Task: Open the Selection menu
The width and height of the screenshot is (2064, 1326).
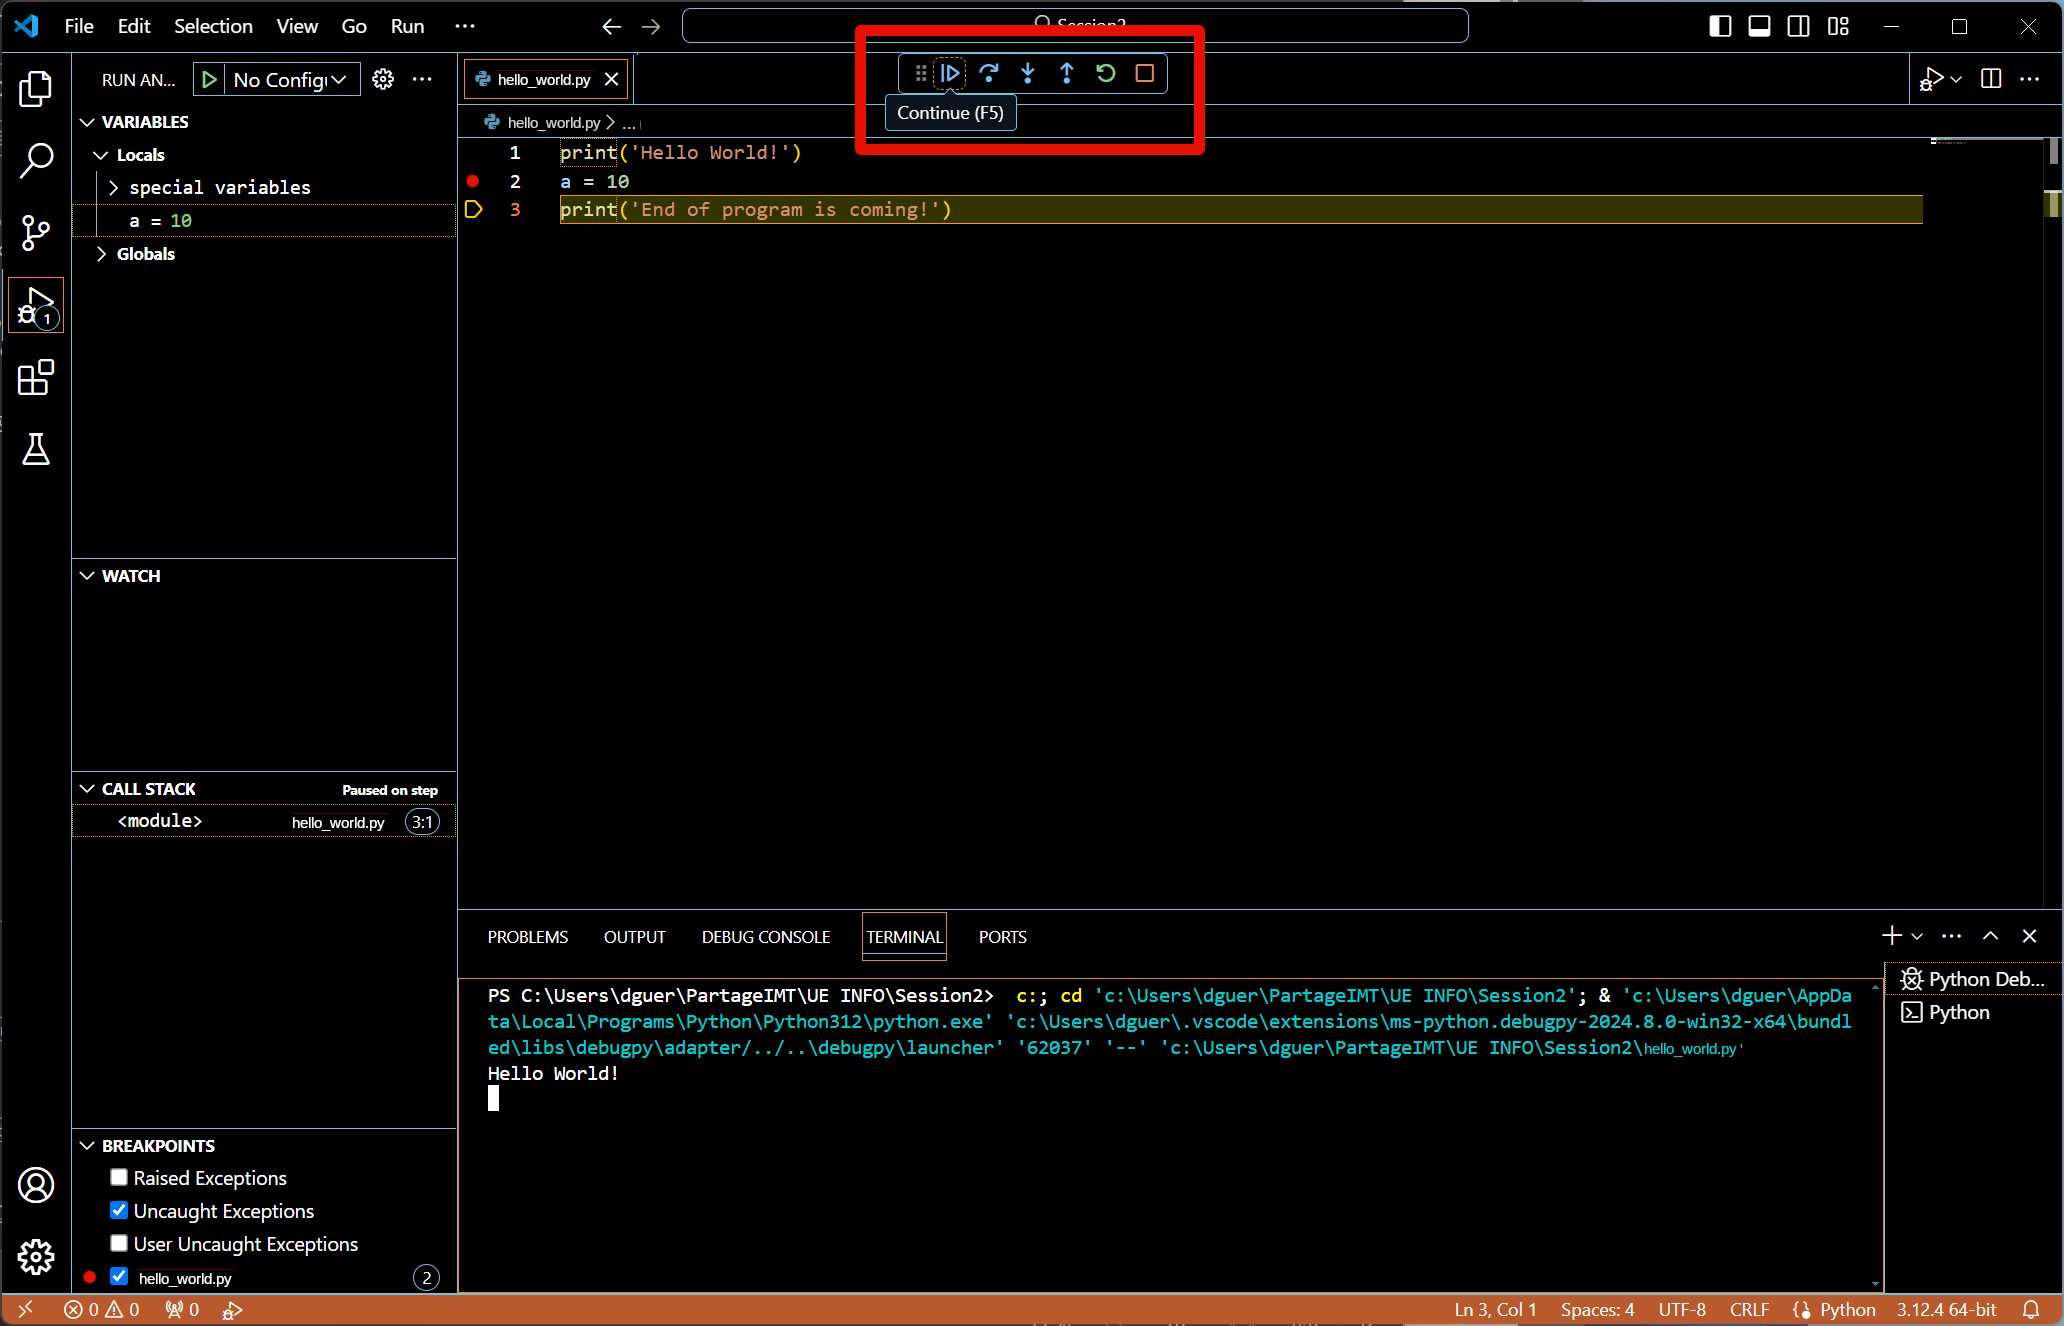Action: [x=213, y=26]
